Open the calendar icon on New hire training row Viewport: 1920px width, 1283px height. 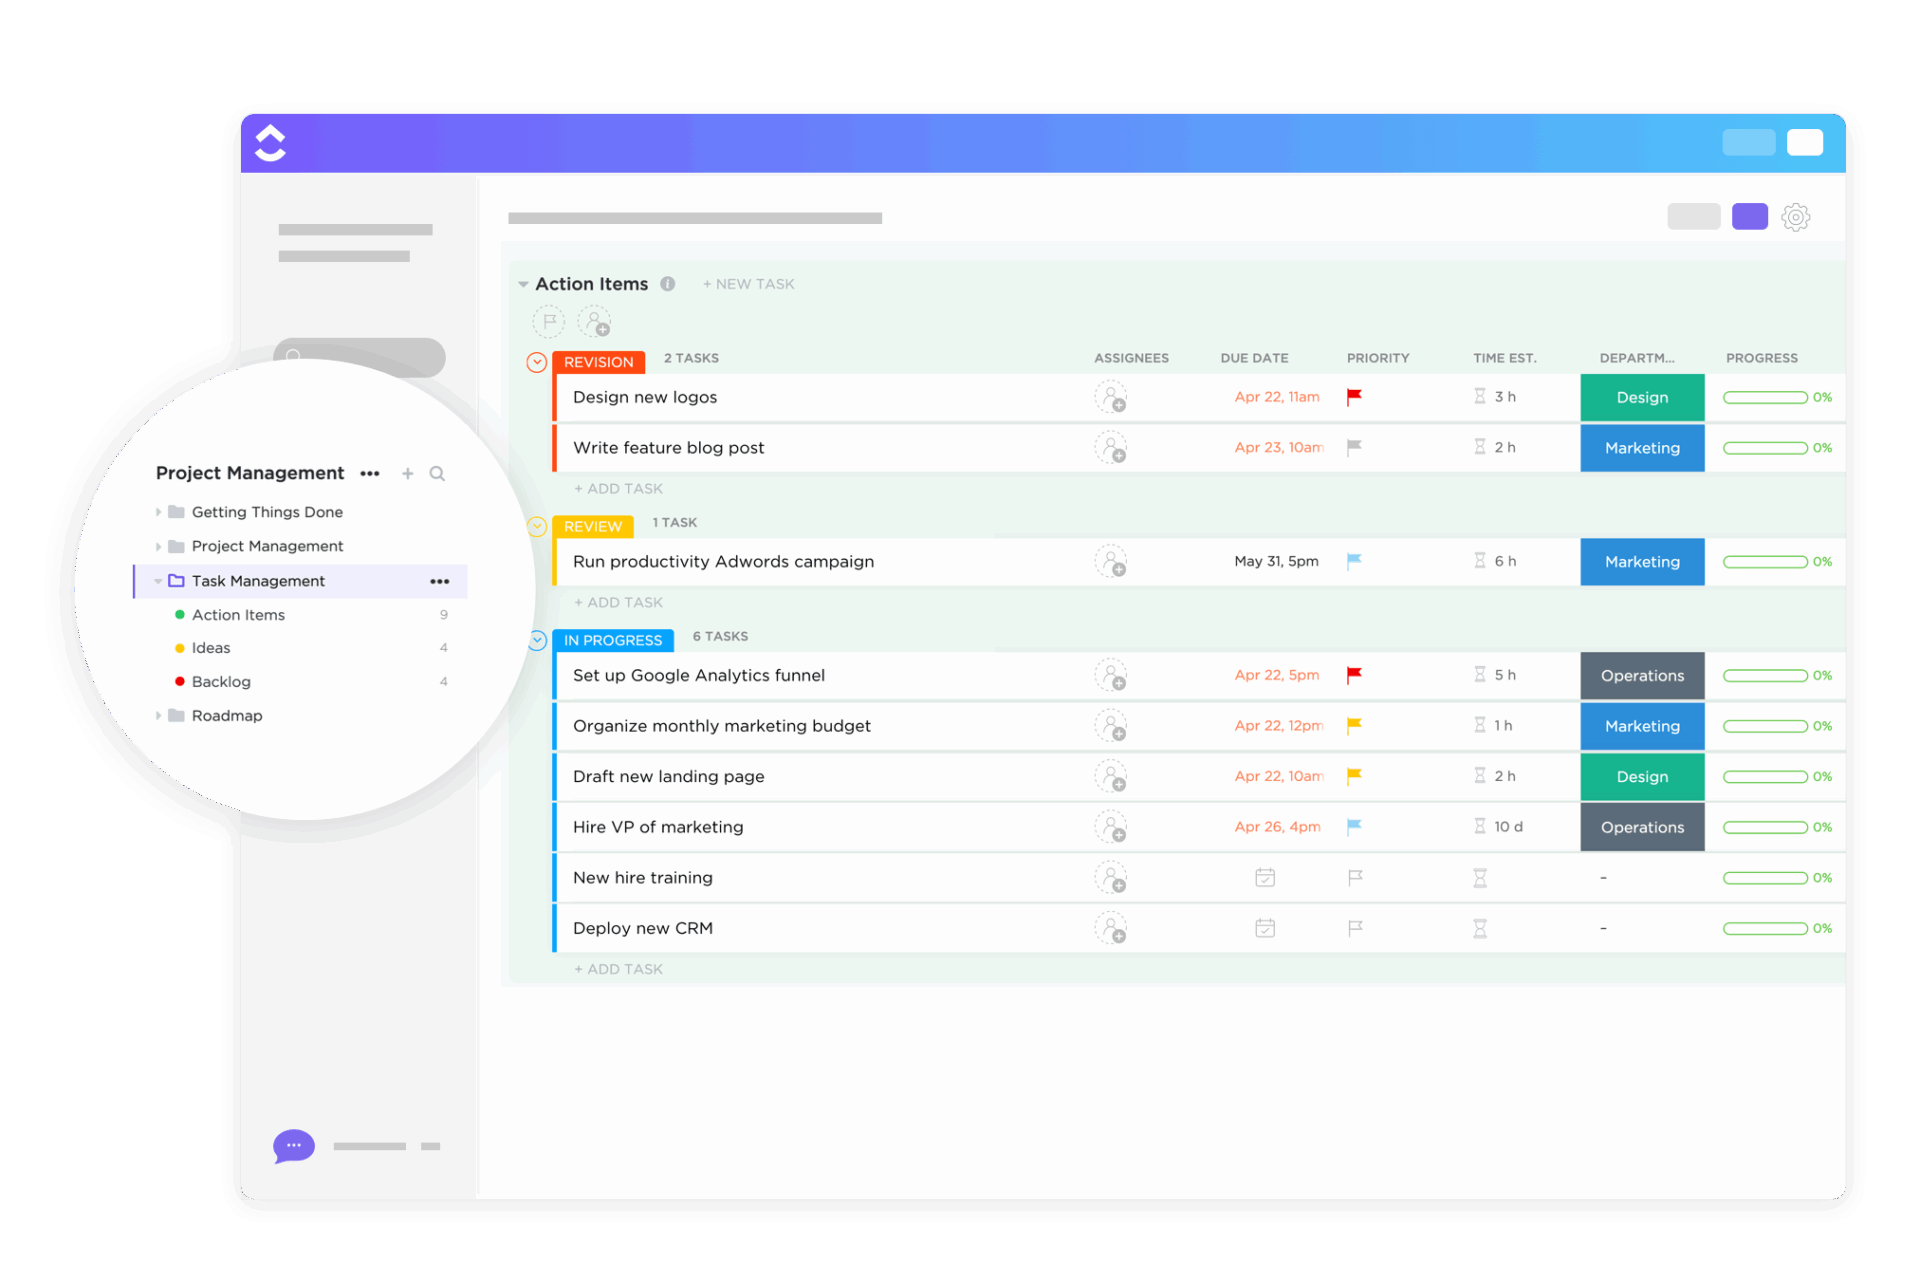(1264, 877)
